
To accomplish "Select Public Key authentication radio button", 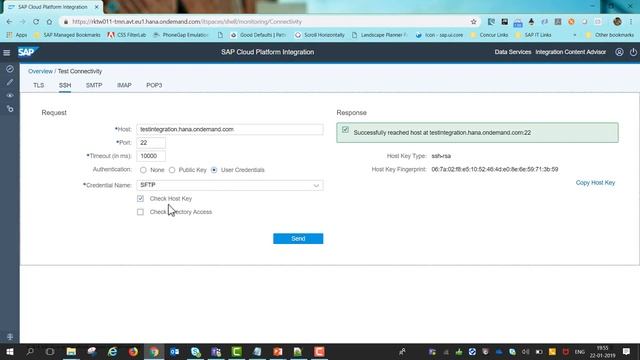I will (x=172, y=170).
